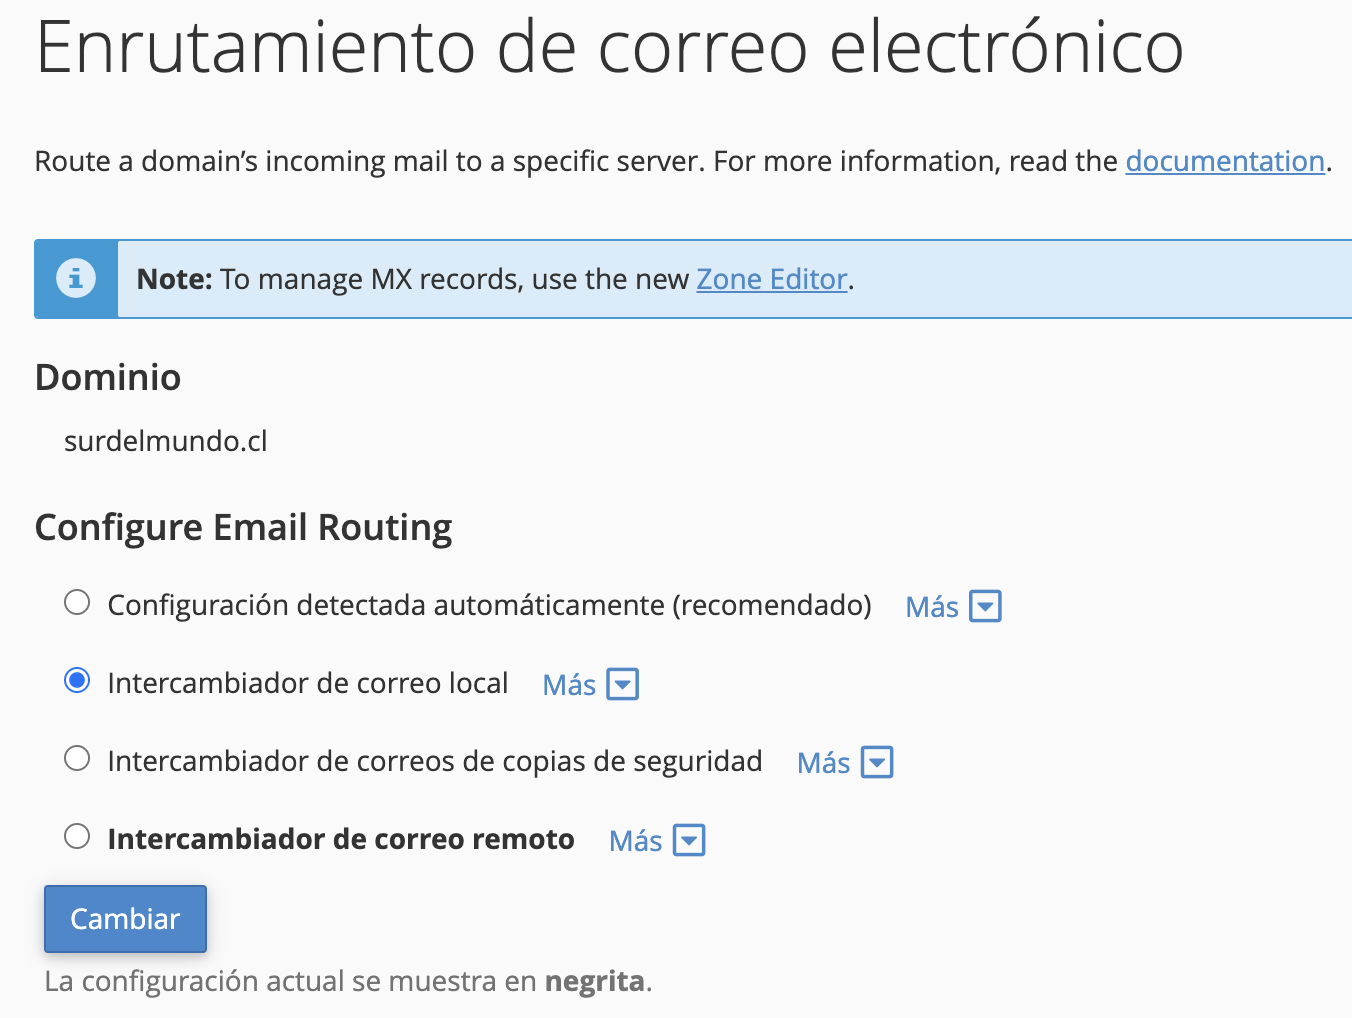Image resolution: width=1352 pixels, height=1018 pixels.
Task: Expand 'Más' details for local mail exchanger
Action: tap(569, 685)
